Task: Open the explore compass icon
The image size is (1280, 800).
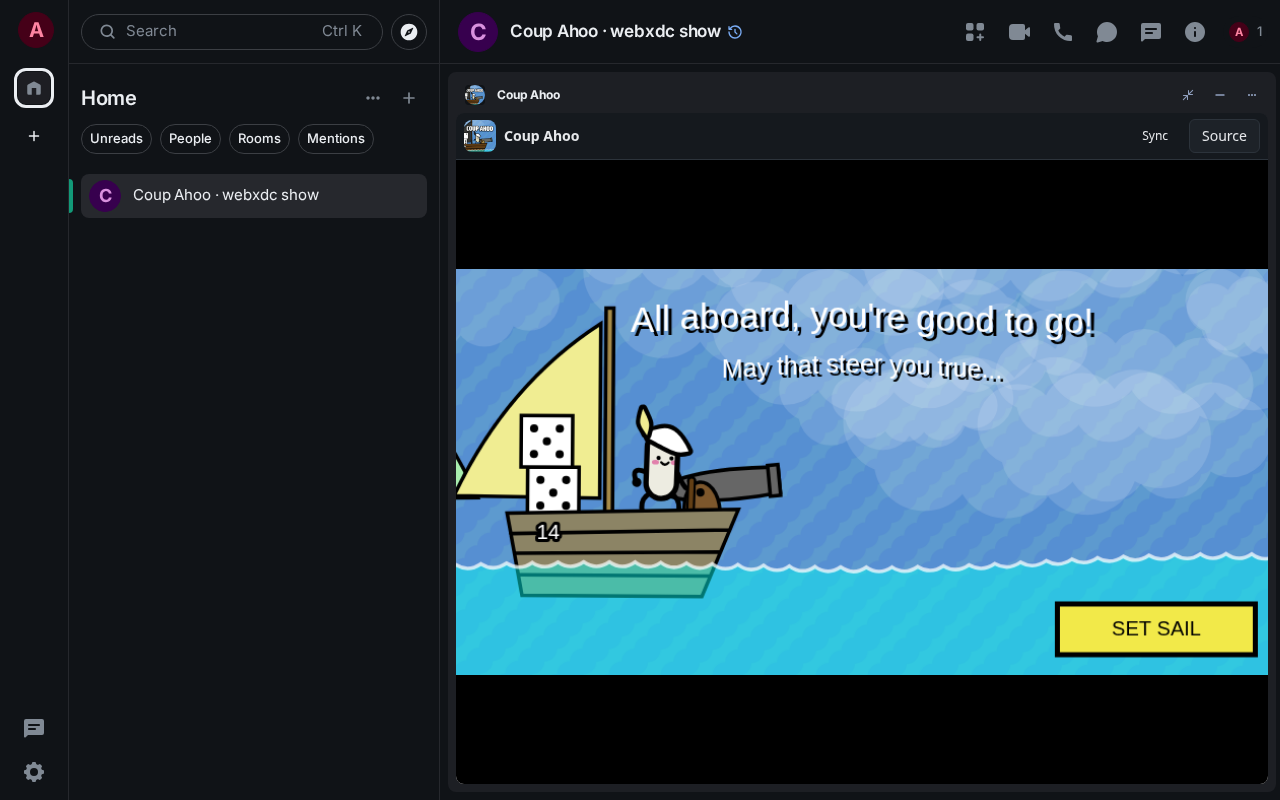Action: click(x=409, y=32)
